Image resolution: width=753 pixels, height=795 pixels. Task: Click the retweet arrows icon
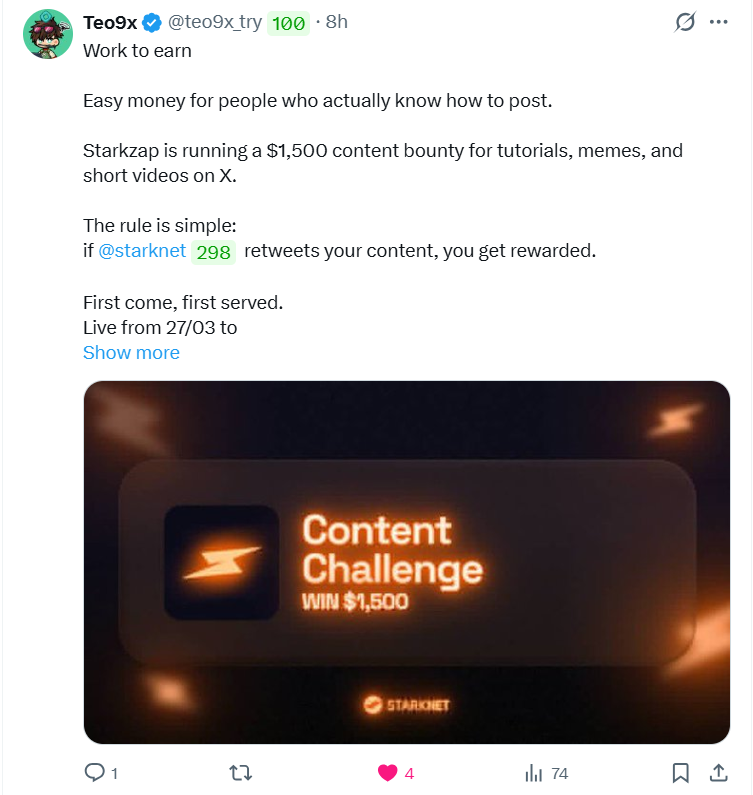[x=240, y=773]
